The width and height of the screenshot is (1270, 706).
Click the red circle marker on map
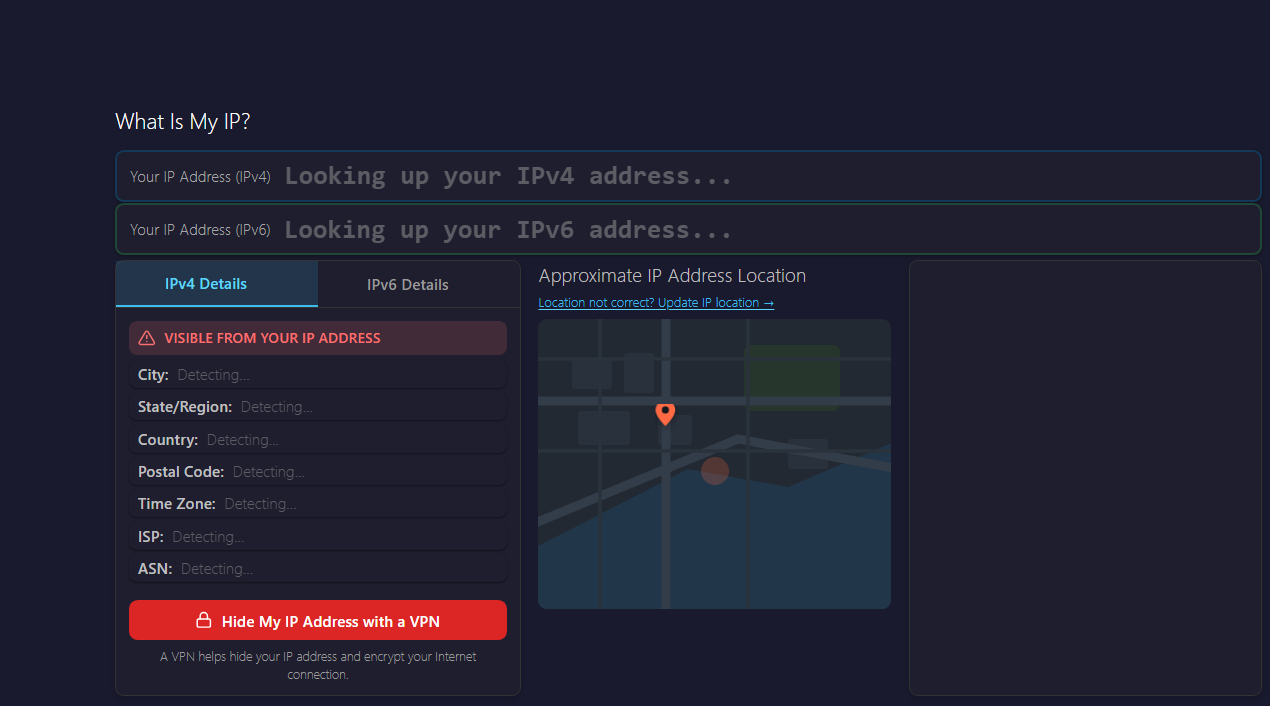pos(714,471)
